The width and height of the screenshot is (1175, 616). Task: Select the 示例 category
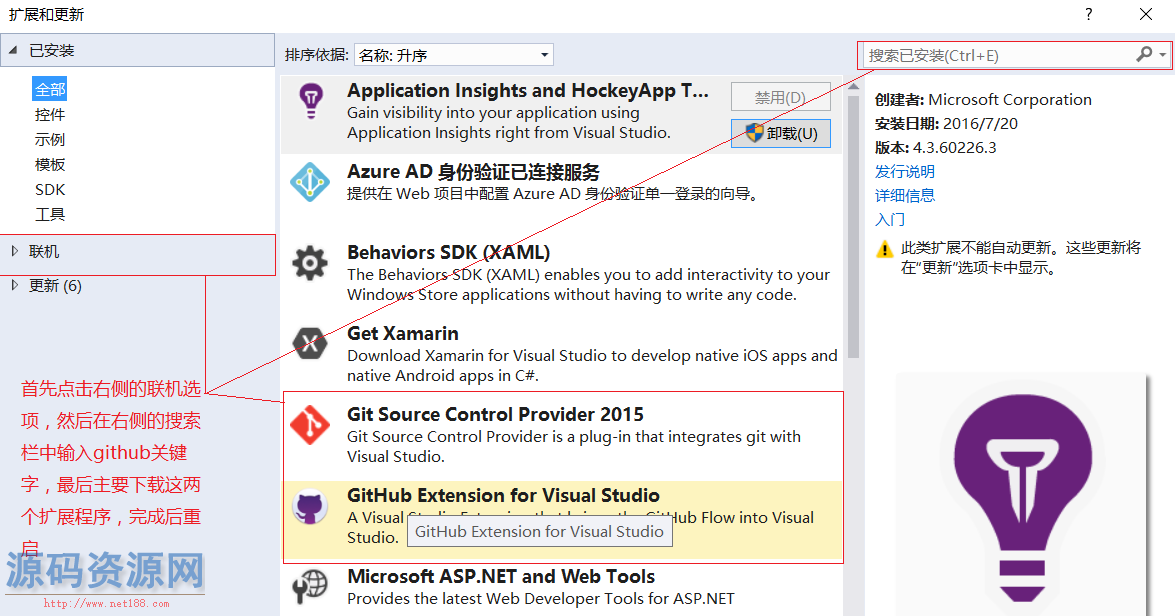point(50,139)
